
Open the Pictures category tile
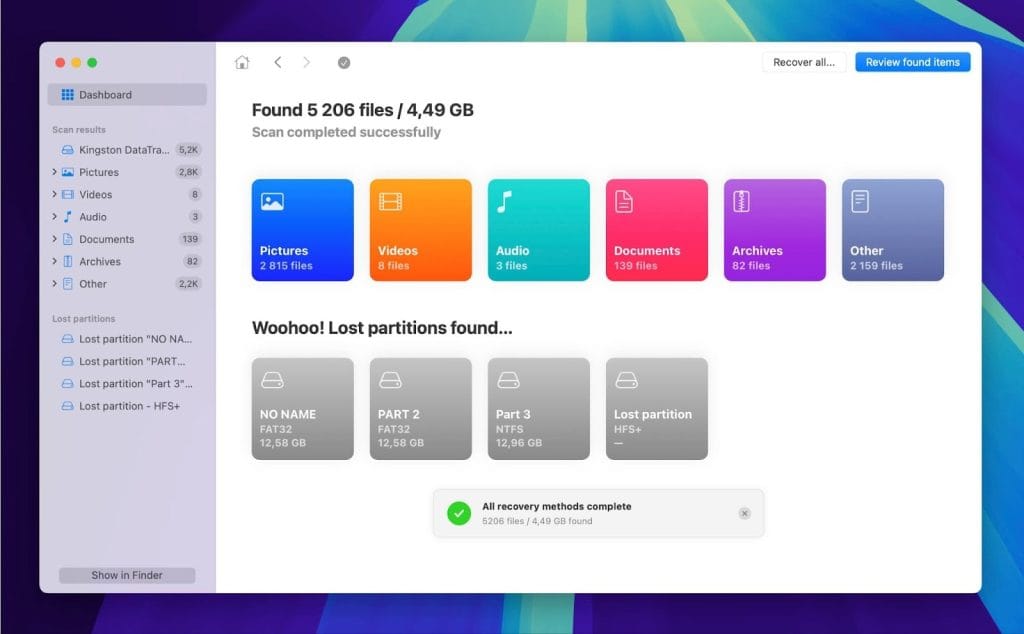point(302,230)
